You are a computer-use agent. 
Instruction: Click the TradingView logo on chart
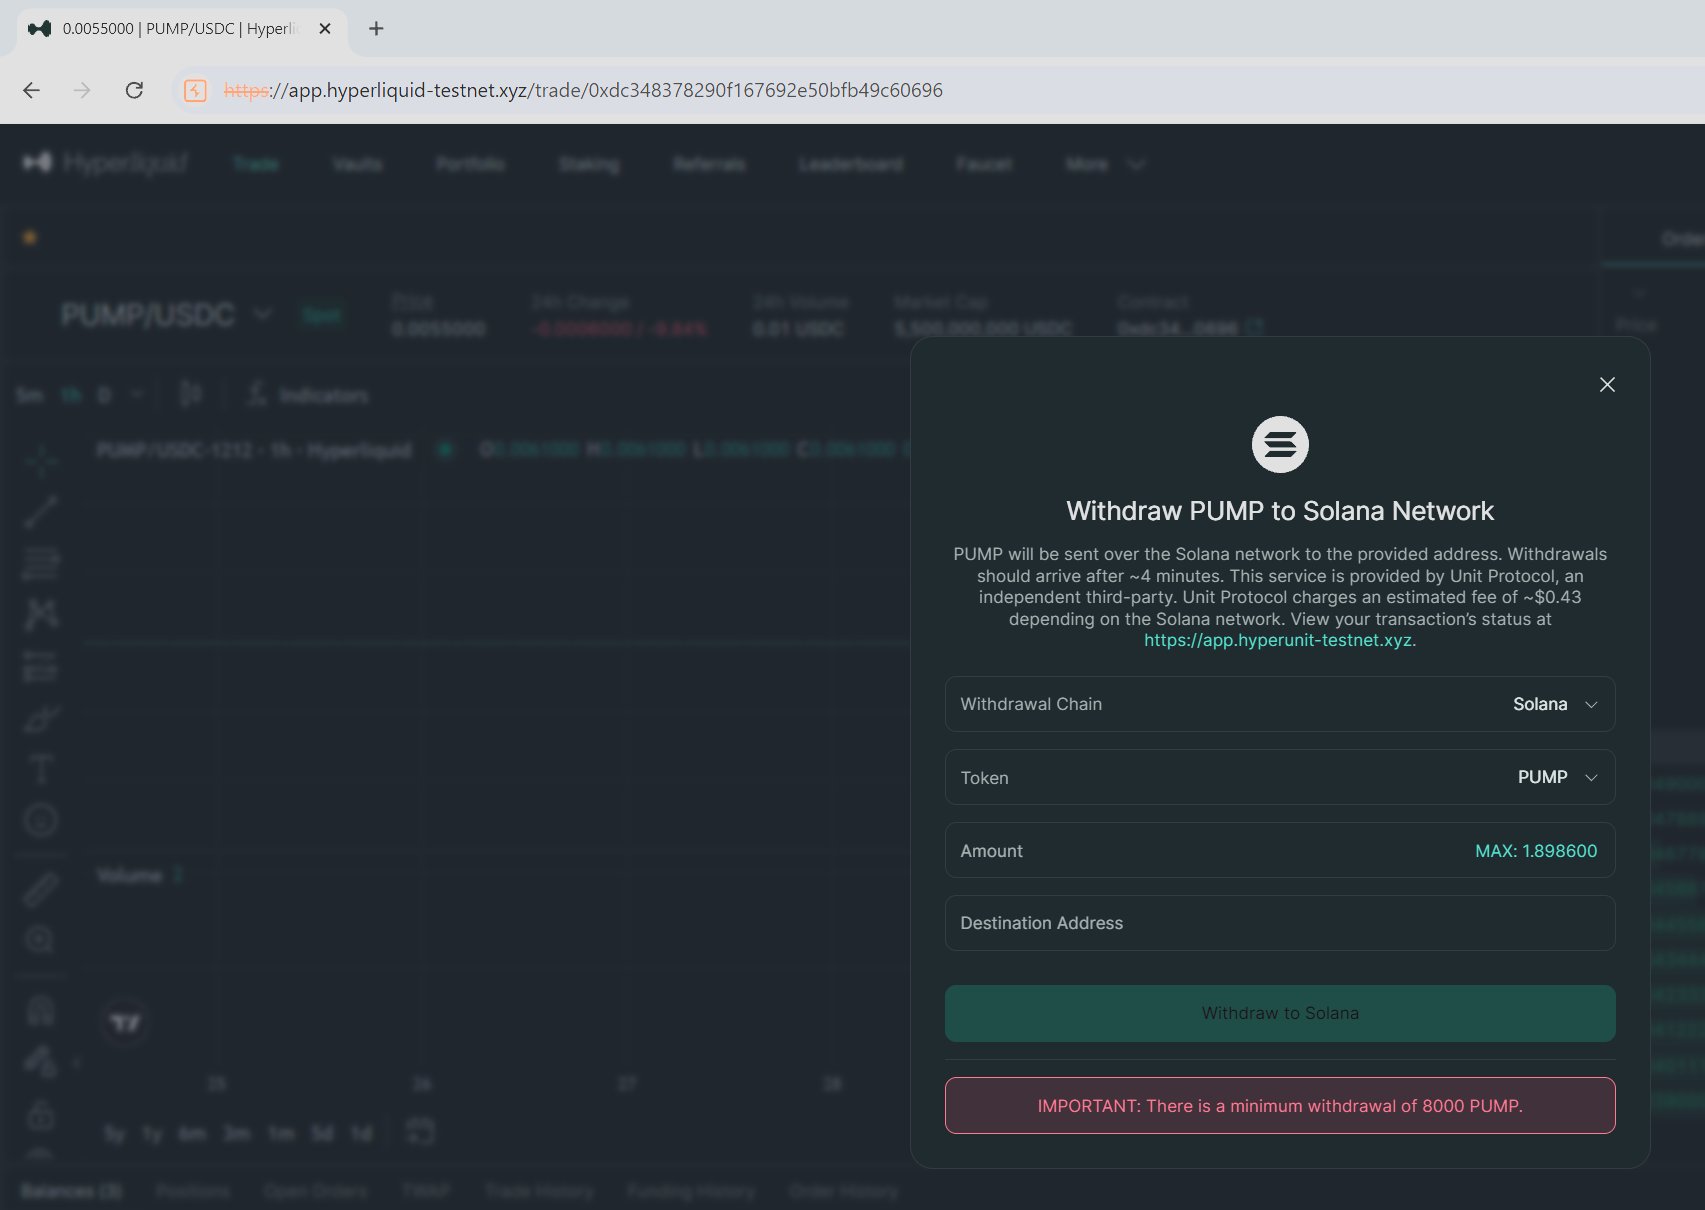(x=126, y=1022)
